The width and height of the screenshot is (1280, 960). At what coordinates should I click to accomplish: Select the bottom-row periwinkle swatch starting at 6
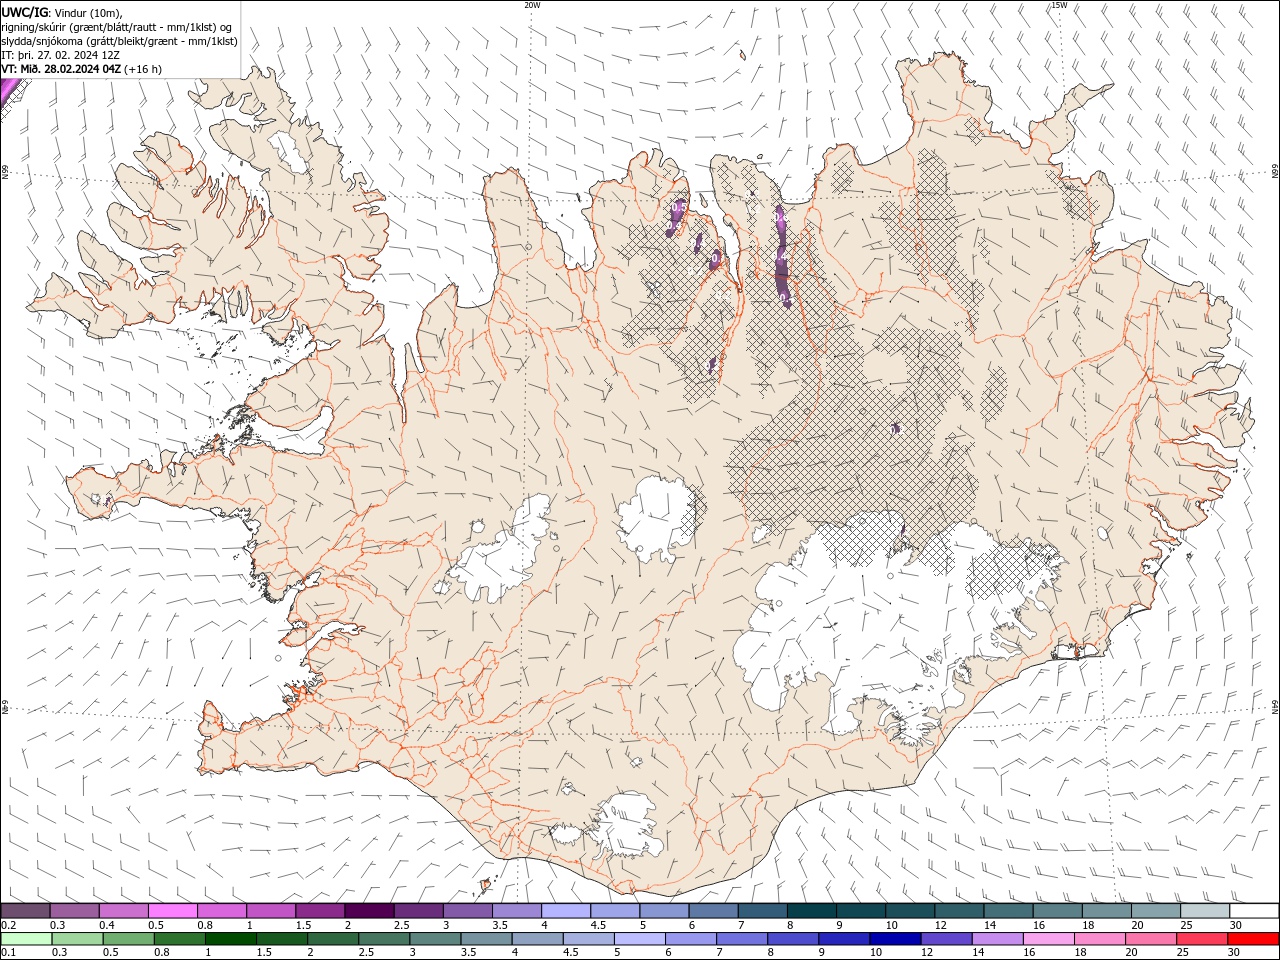coord(691,939)
